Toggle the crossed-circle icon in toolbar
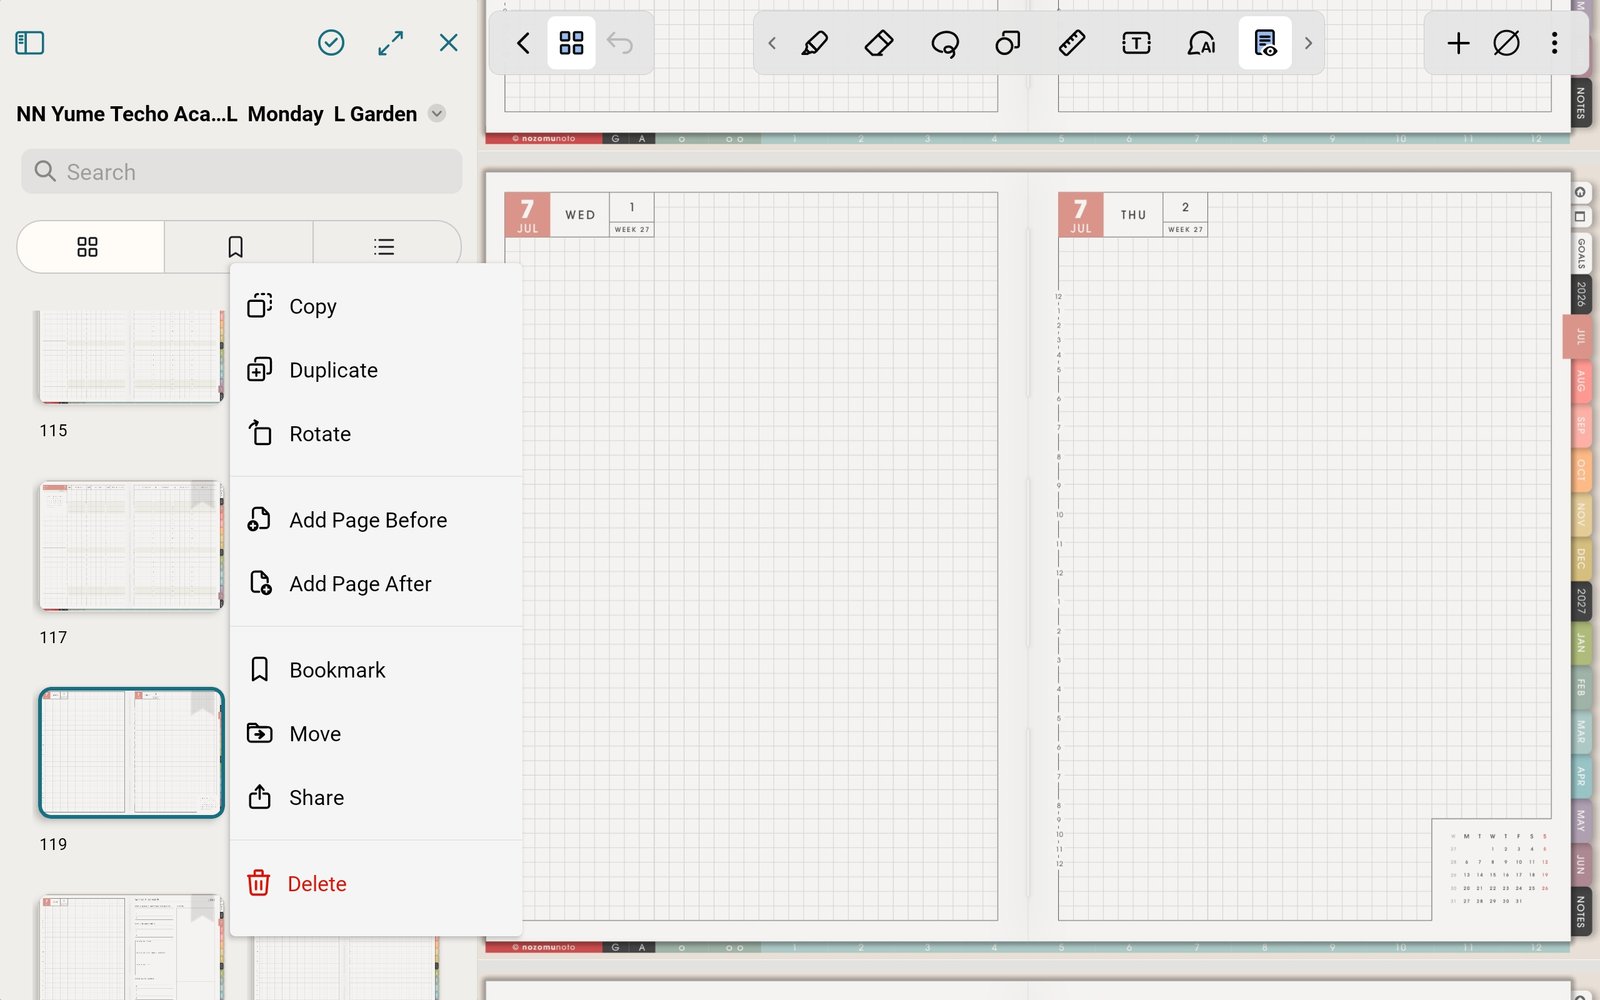This screenshot has height=1000, width=1600. (x=1506, y=43)
